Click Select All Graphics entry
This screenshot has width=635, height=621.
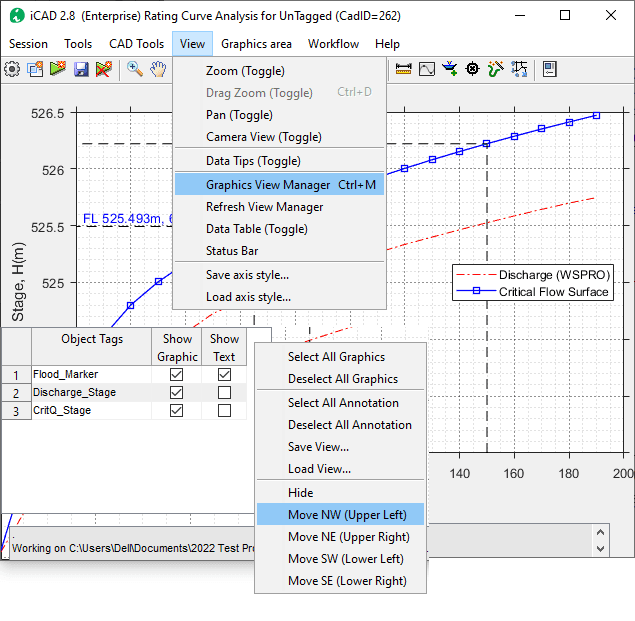[x=336, y=357]
